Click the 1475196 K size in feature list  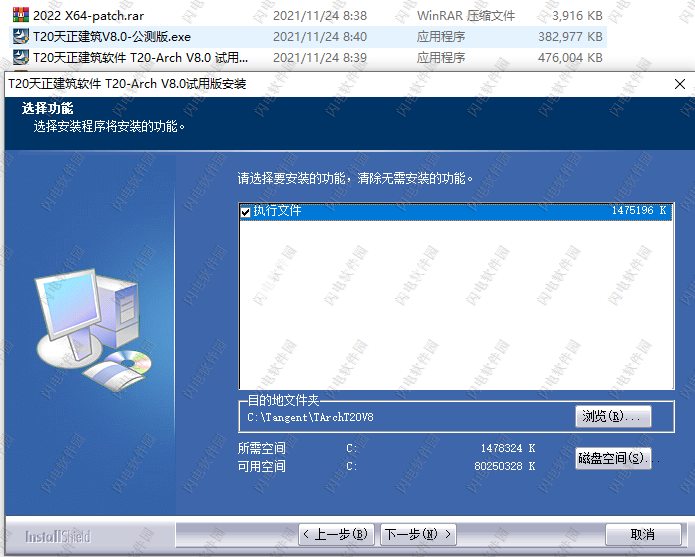pyautogui.click(x=639, y=210)
